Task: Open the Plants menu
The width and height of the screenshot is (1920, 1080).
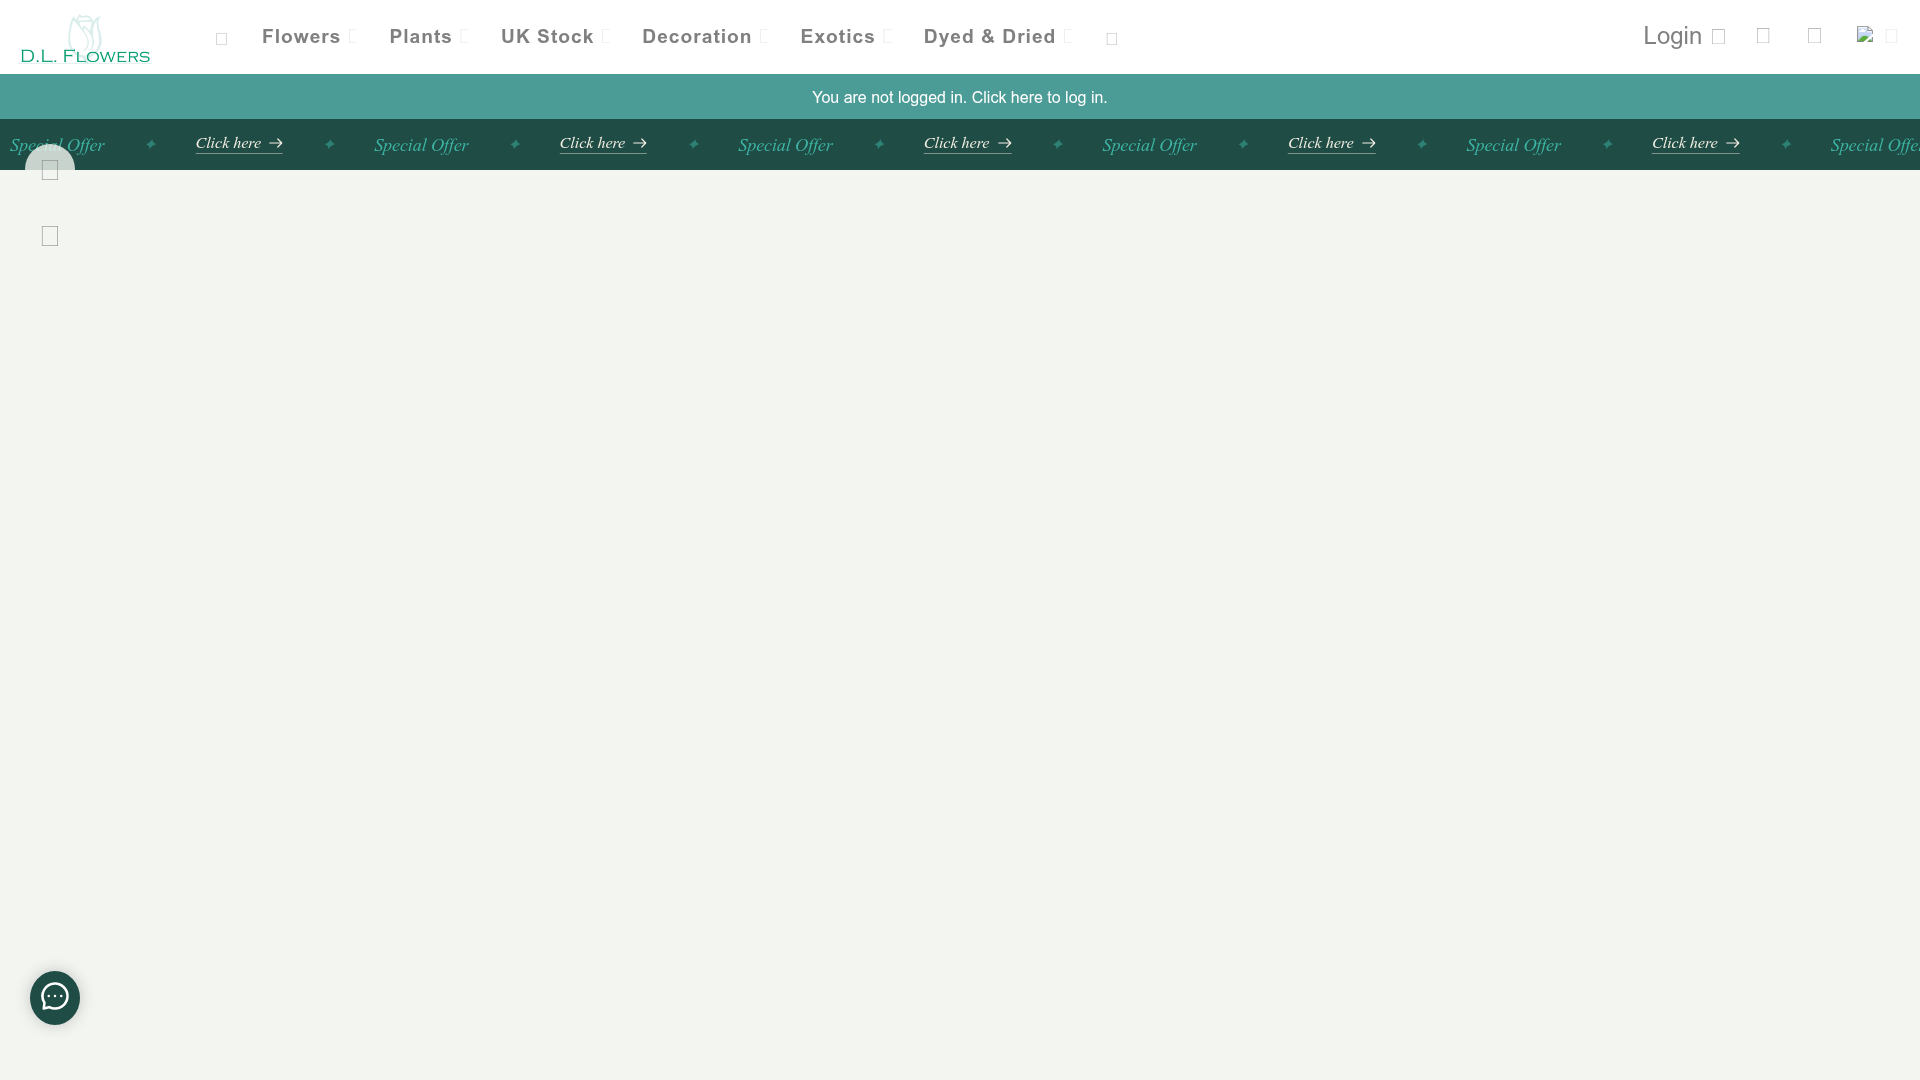Action: pyautogui.click(x=421, y=37)
